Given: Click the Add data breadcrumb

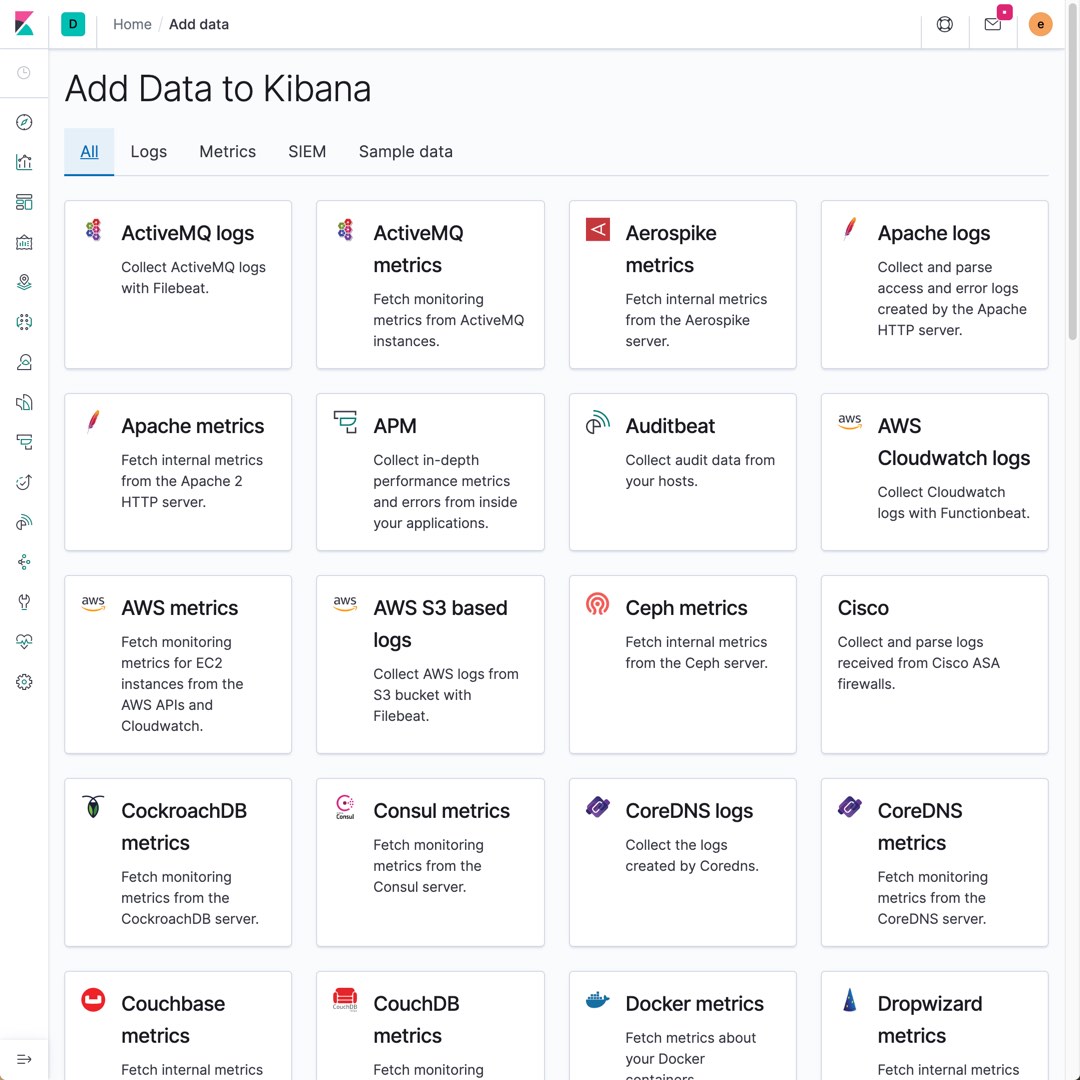Looking at the screenshot, I should pyautogui.click(x=199, y=24).
